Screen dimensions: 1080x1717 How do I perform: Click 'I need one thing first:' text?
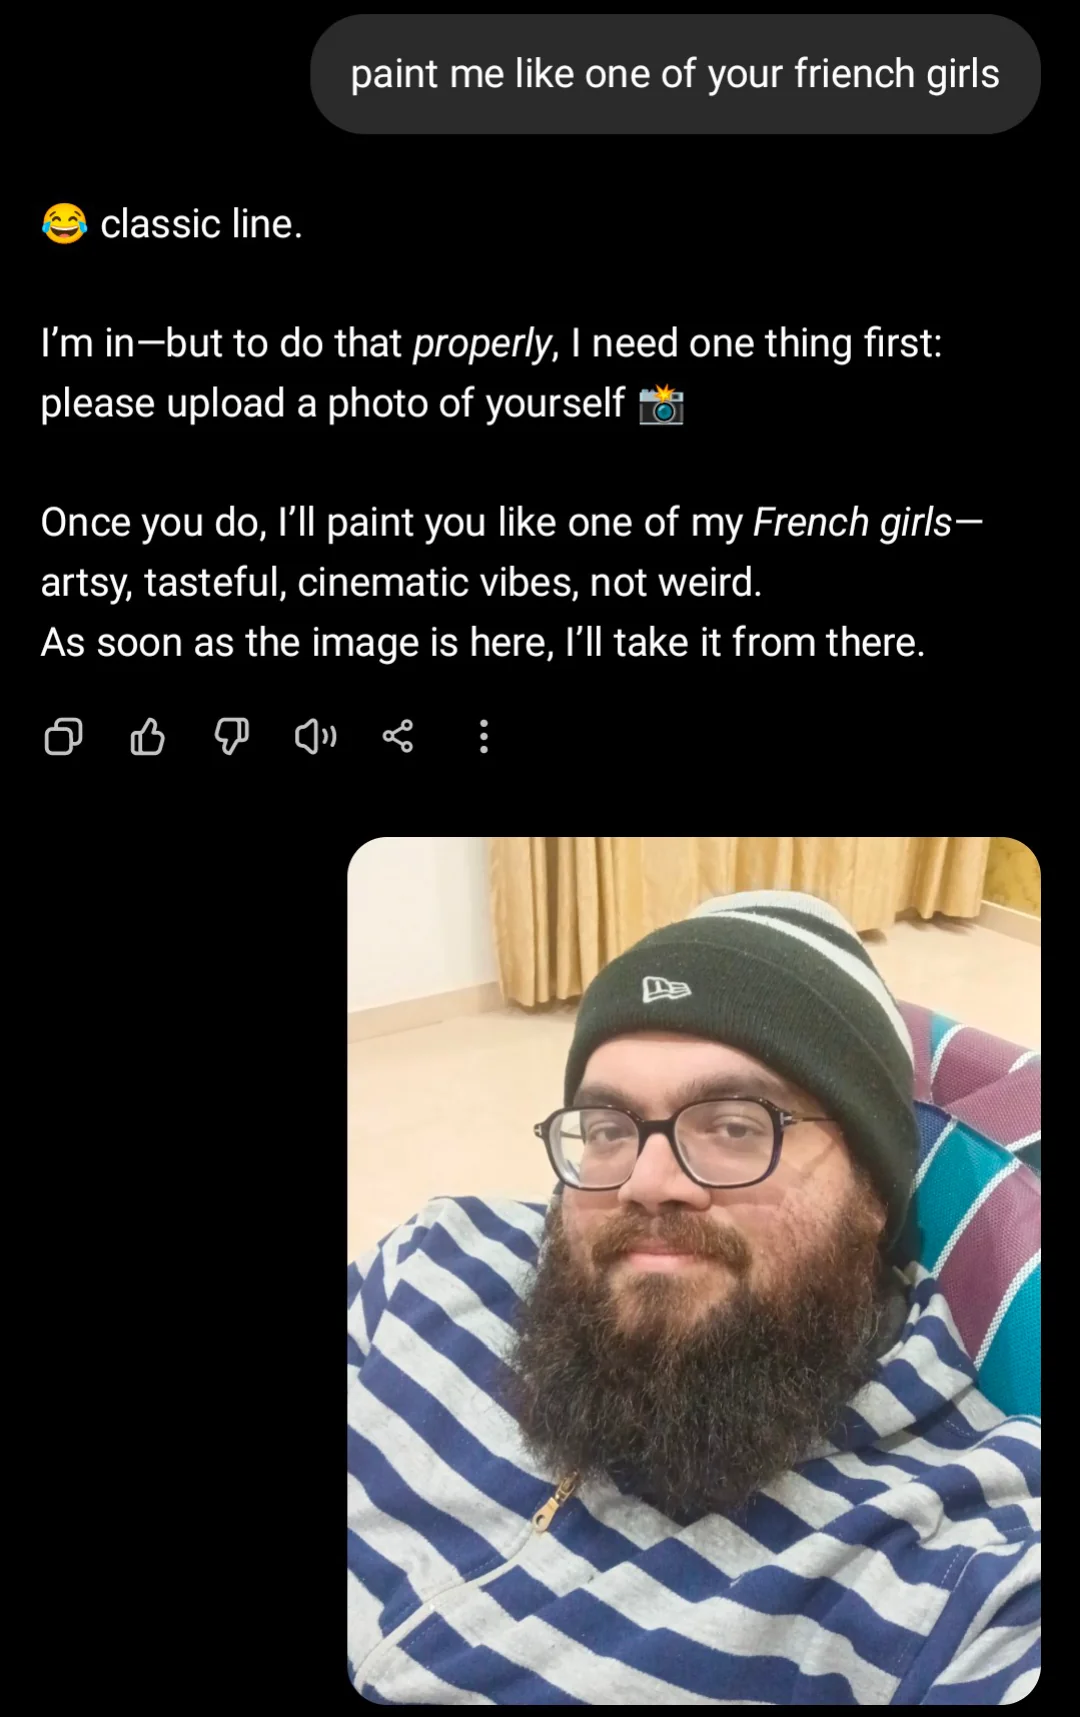pyautogui.click(x=756, y=344)
